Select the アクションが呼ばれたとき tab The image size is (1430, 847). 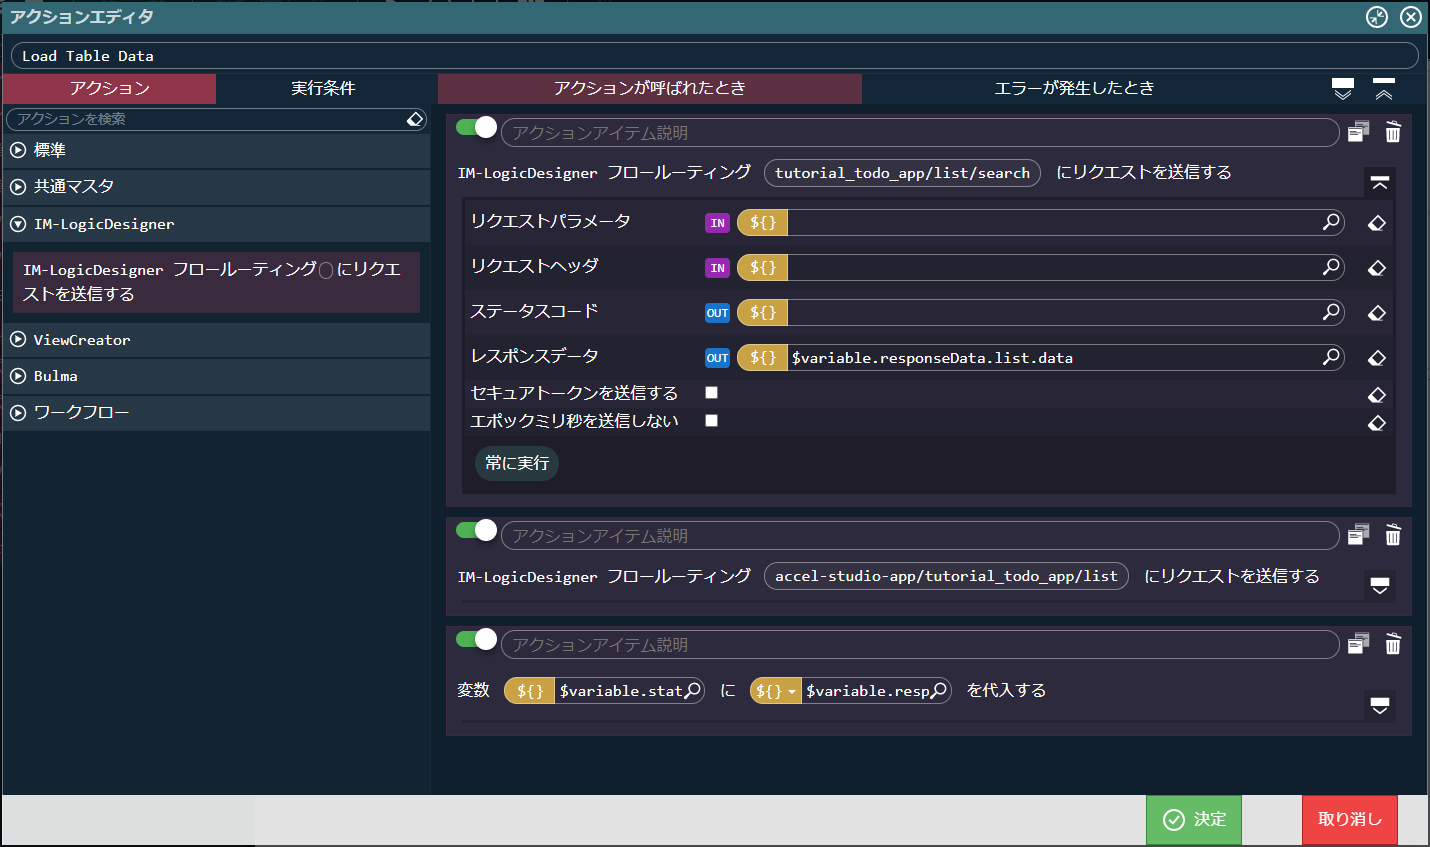650,88
